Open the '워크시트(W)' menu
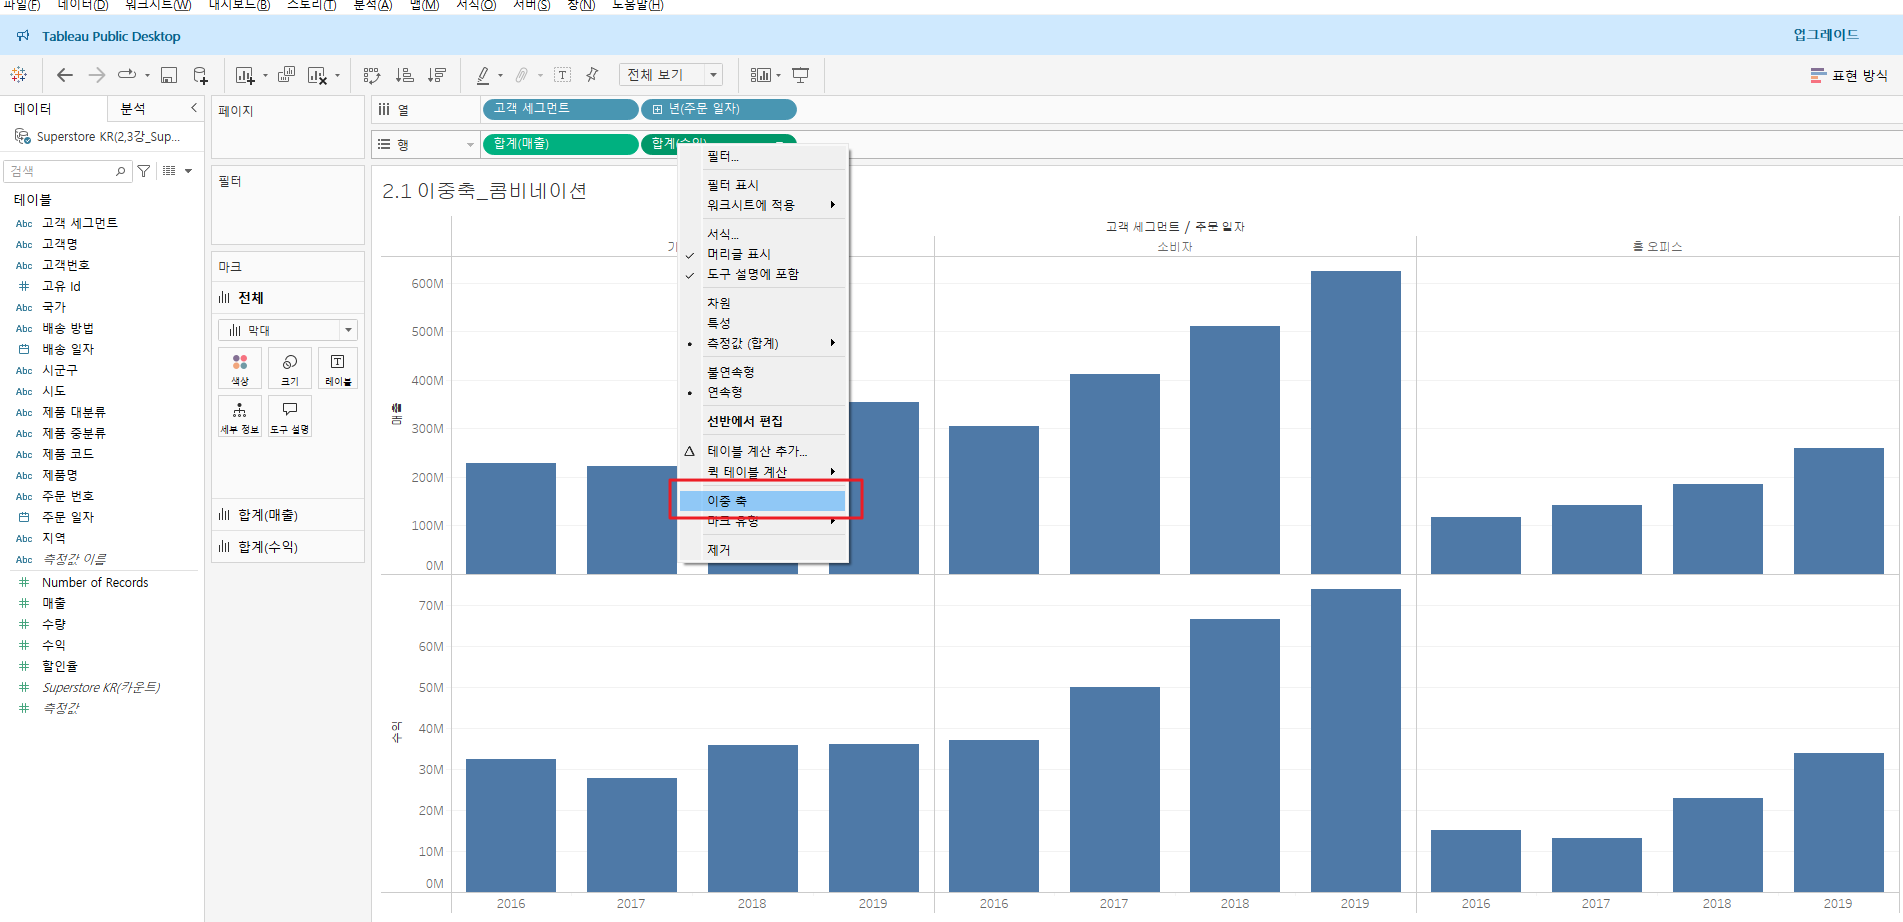 (158, 5)
